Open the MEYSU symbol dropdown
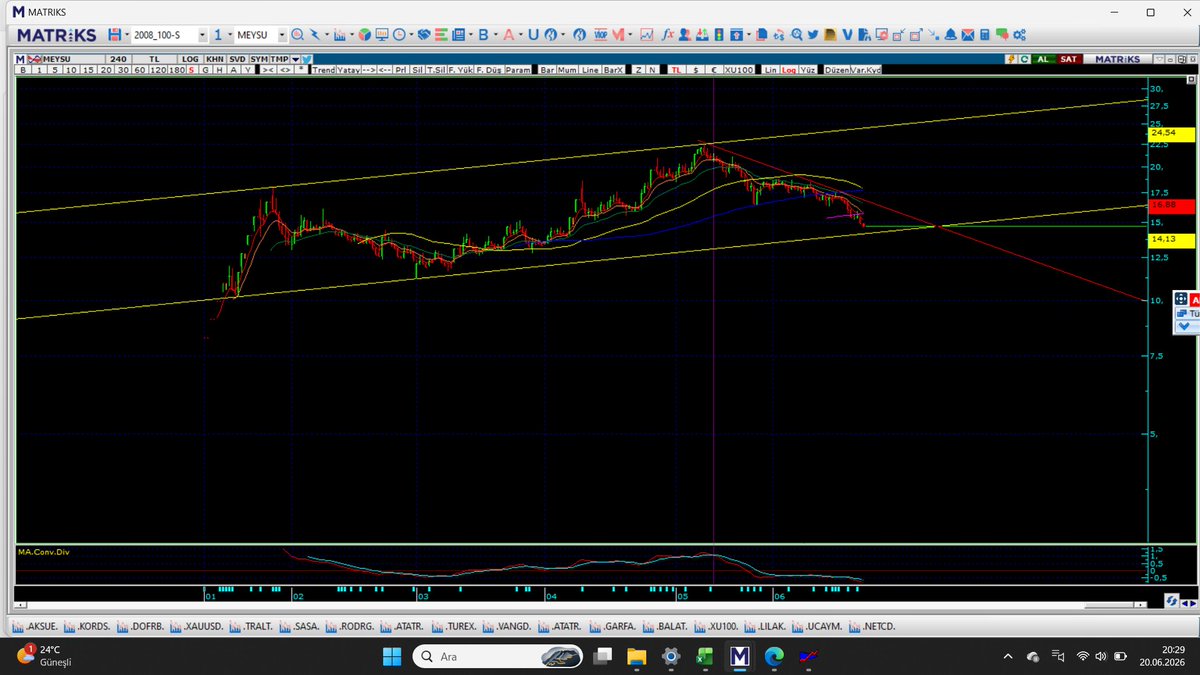 (282, 35)
